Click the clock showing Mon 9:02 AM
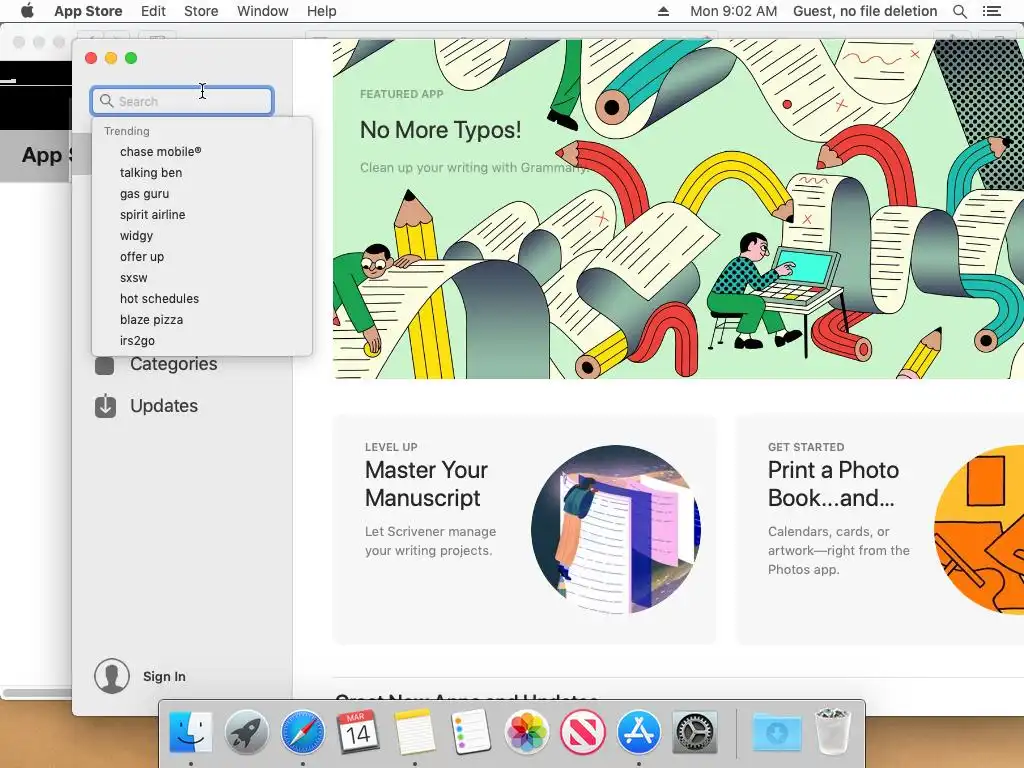Image resolution: width=1024 pixels, height=768 pixels. coord(733,11)
